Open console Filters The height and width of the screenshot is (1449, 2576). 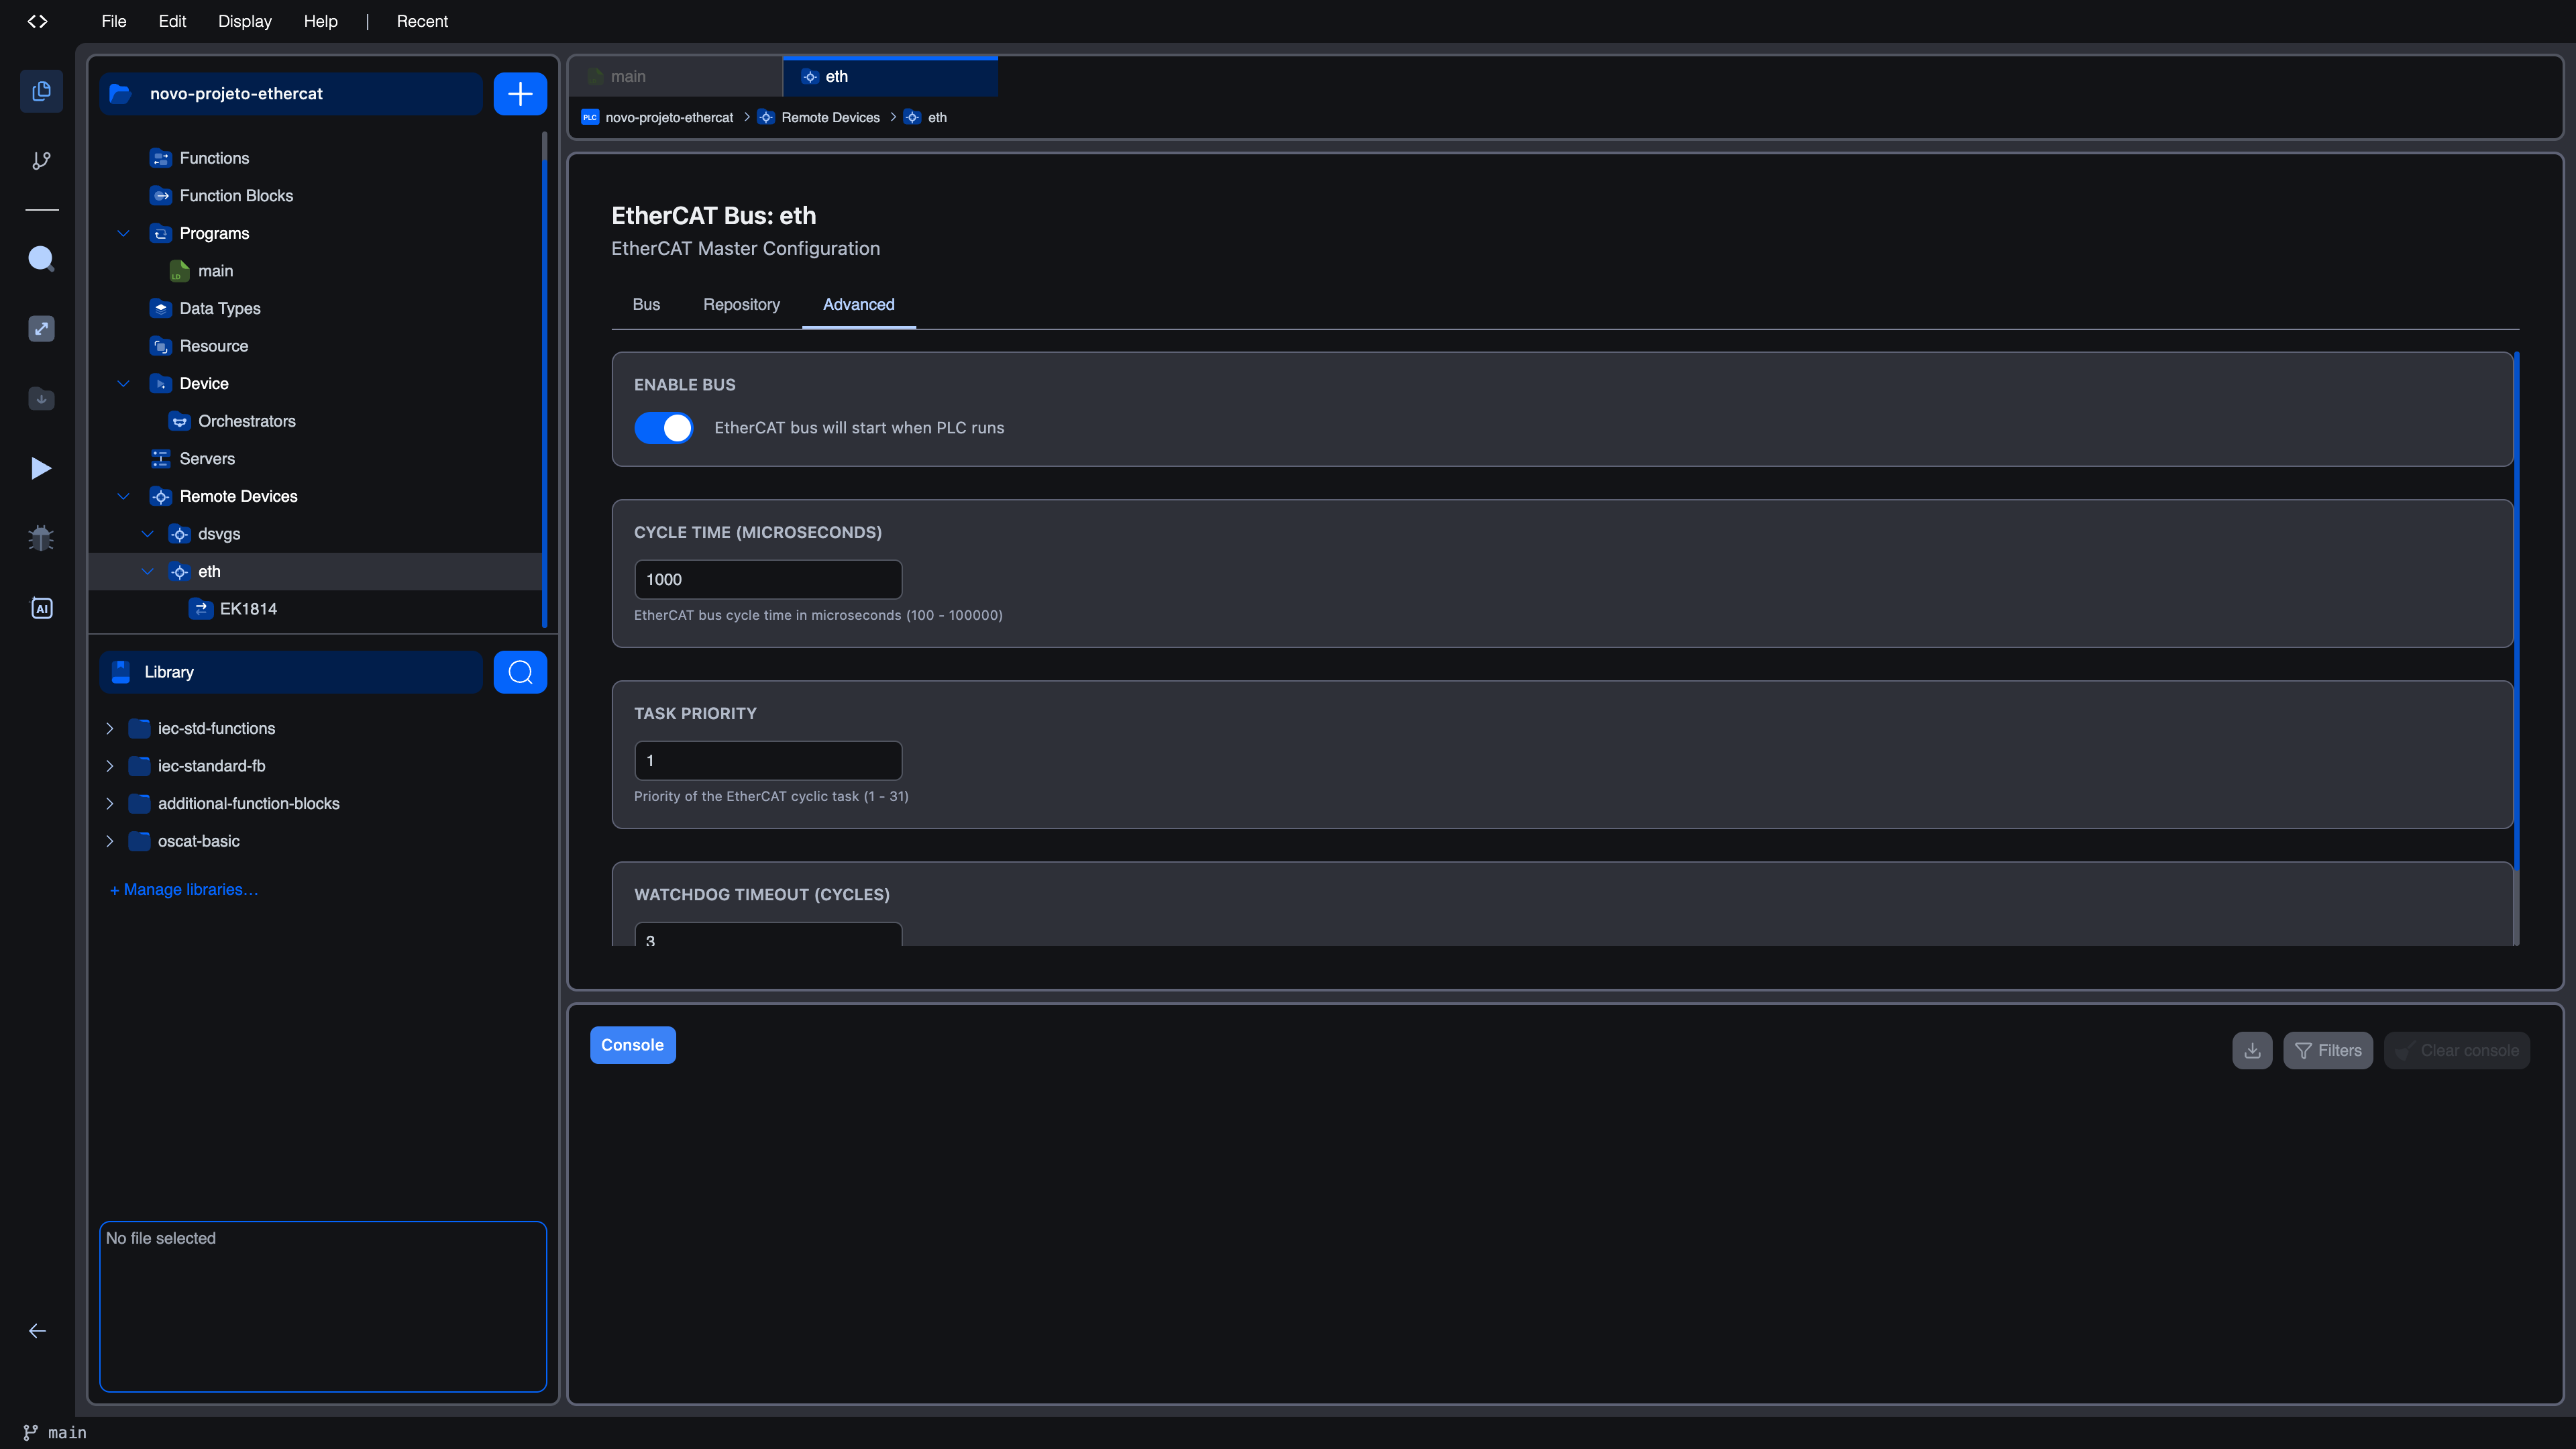(x=2328, y=1050)
